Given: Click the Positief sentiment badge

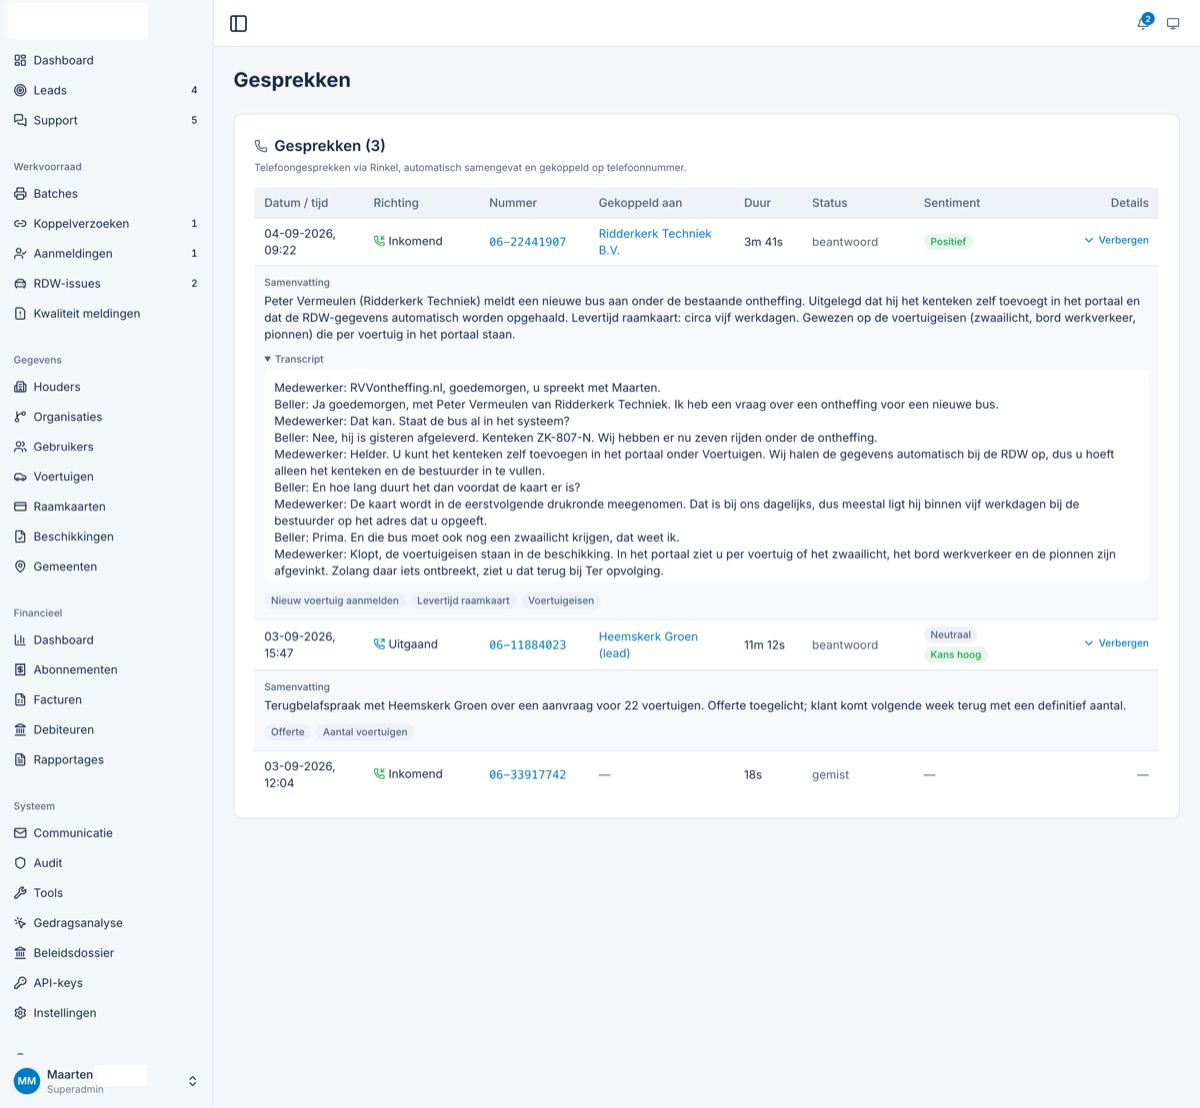Looking at the screenshot, I should click(948, 242).
